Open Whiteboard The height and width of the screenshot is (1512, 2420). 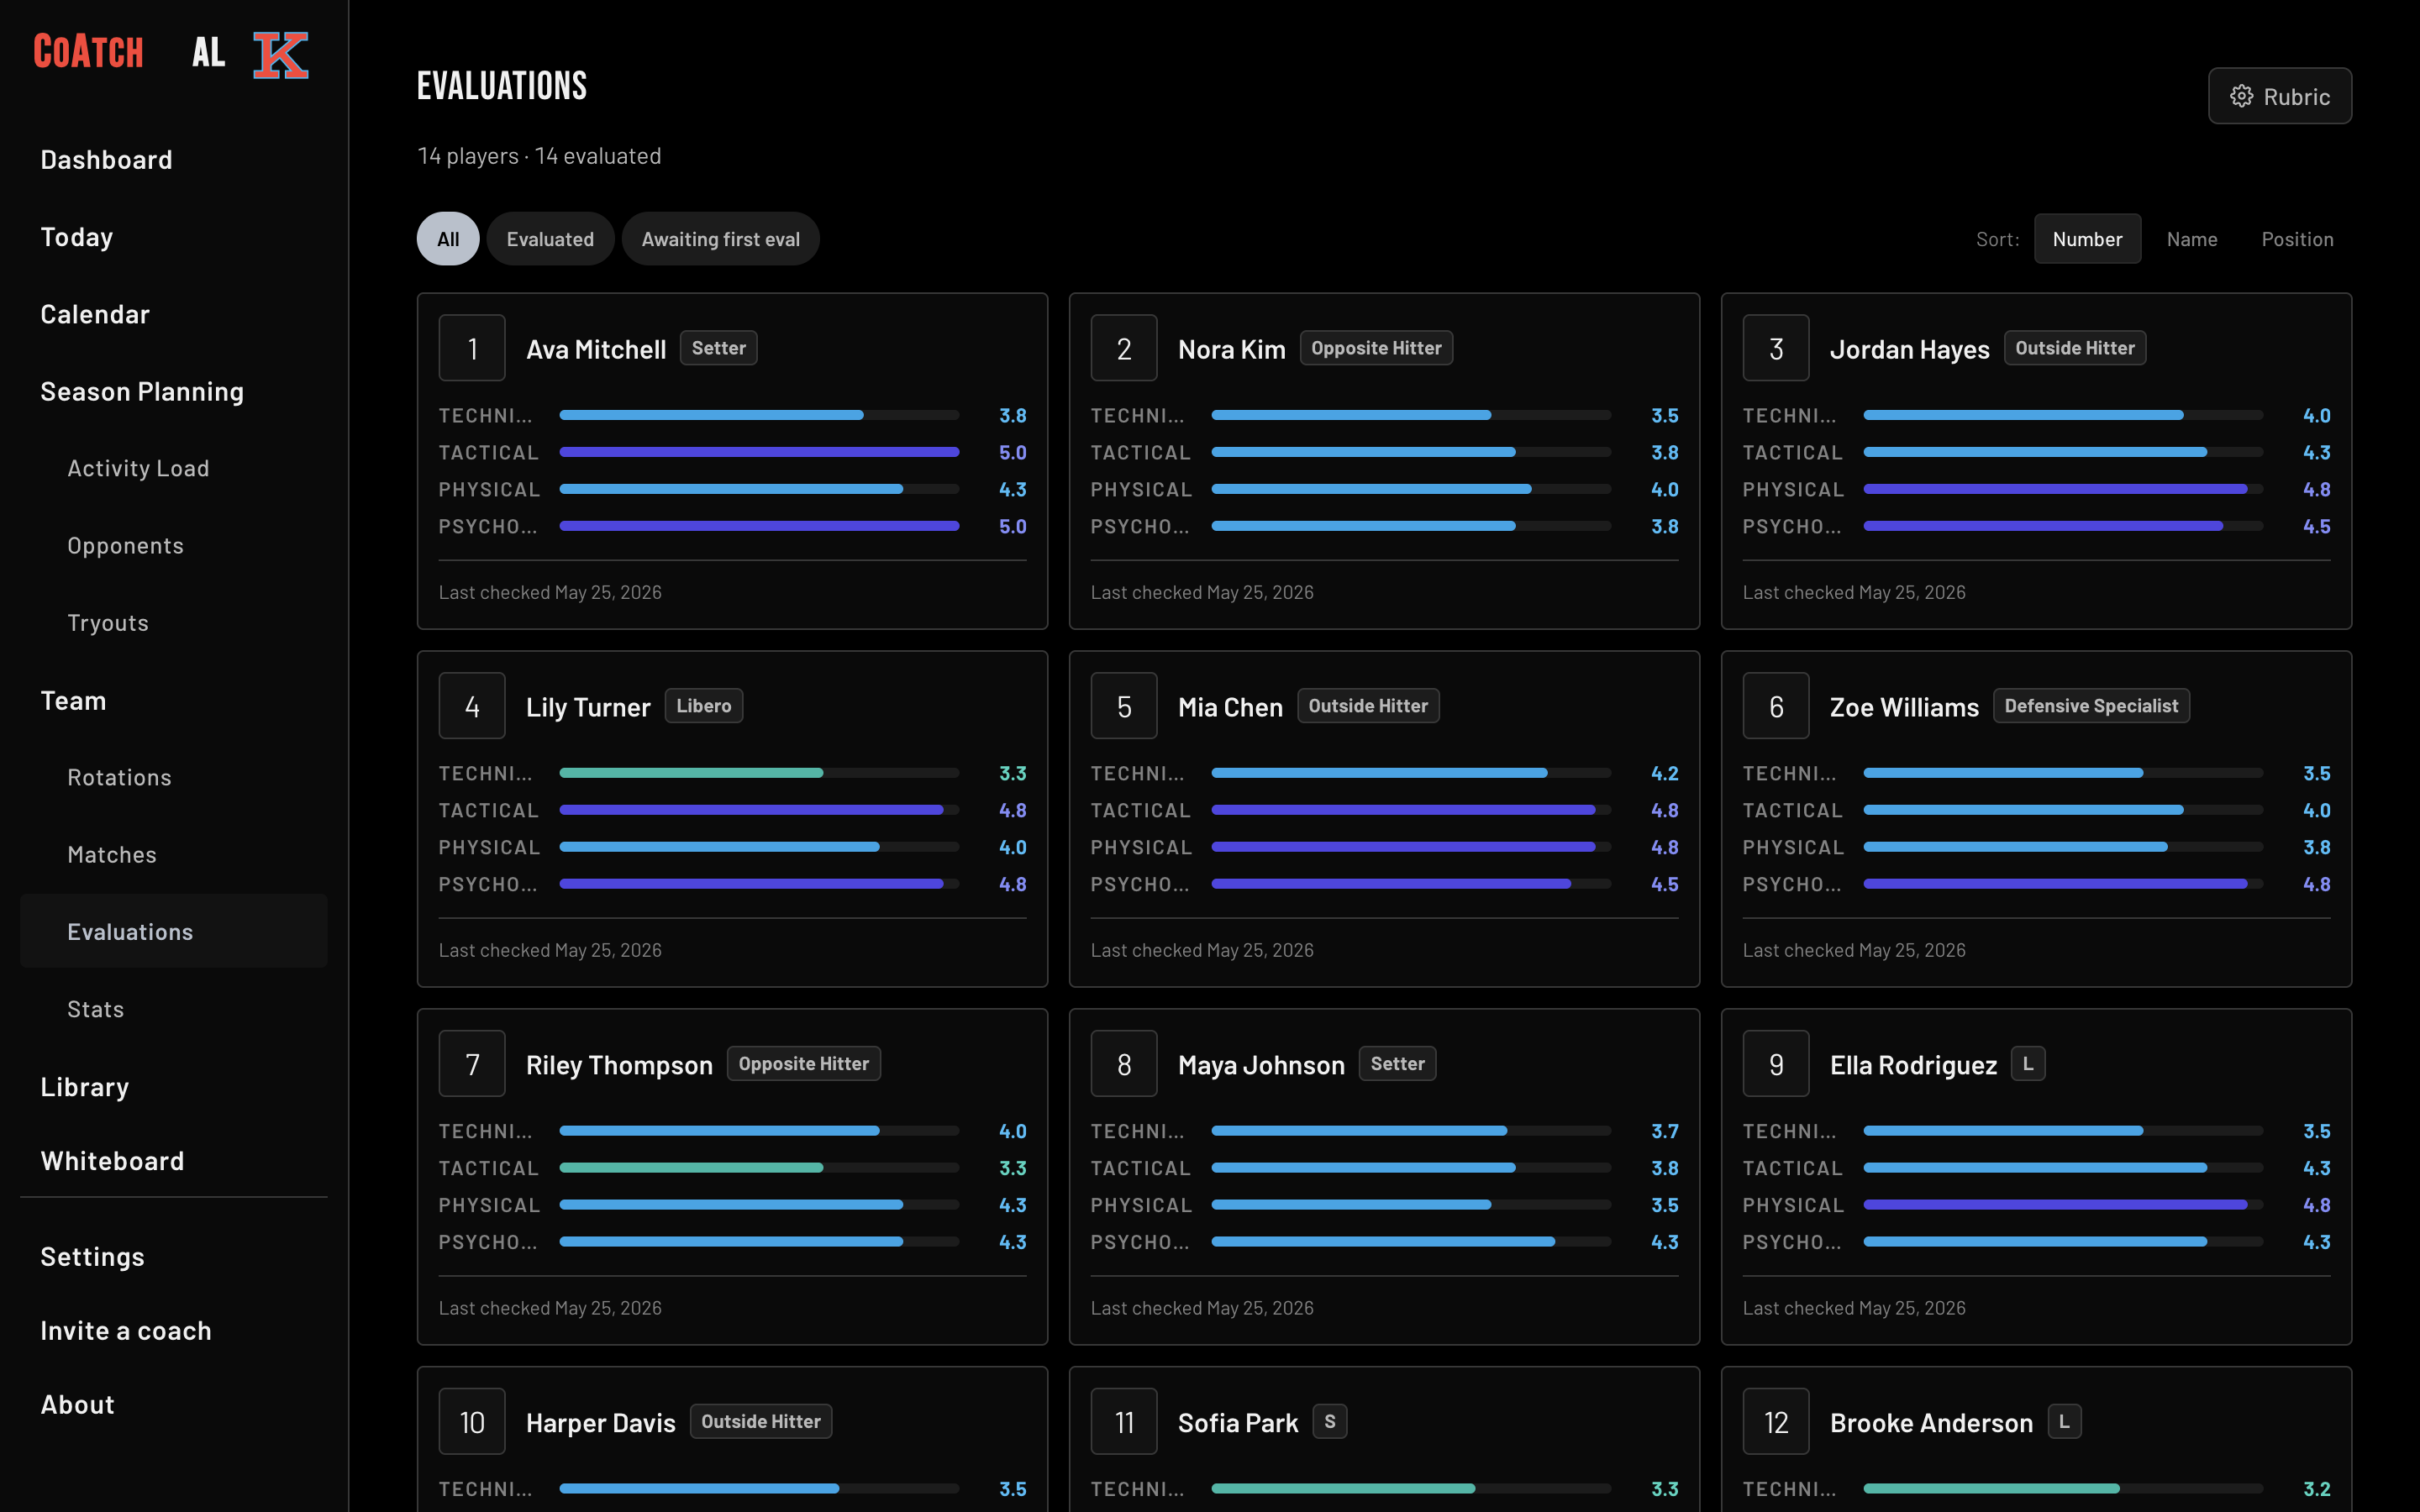[x=174, y=1160]
